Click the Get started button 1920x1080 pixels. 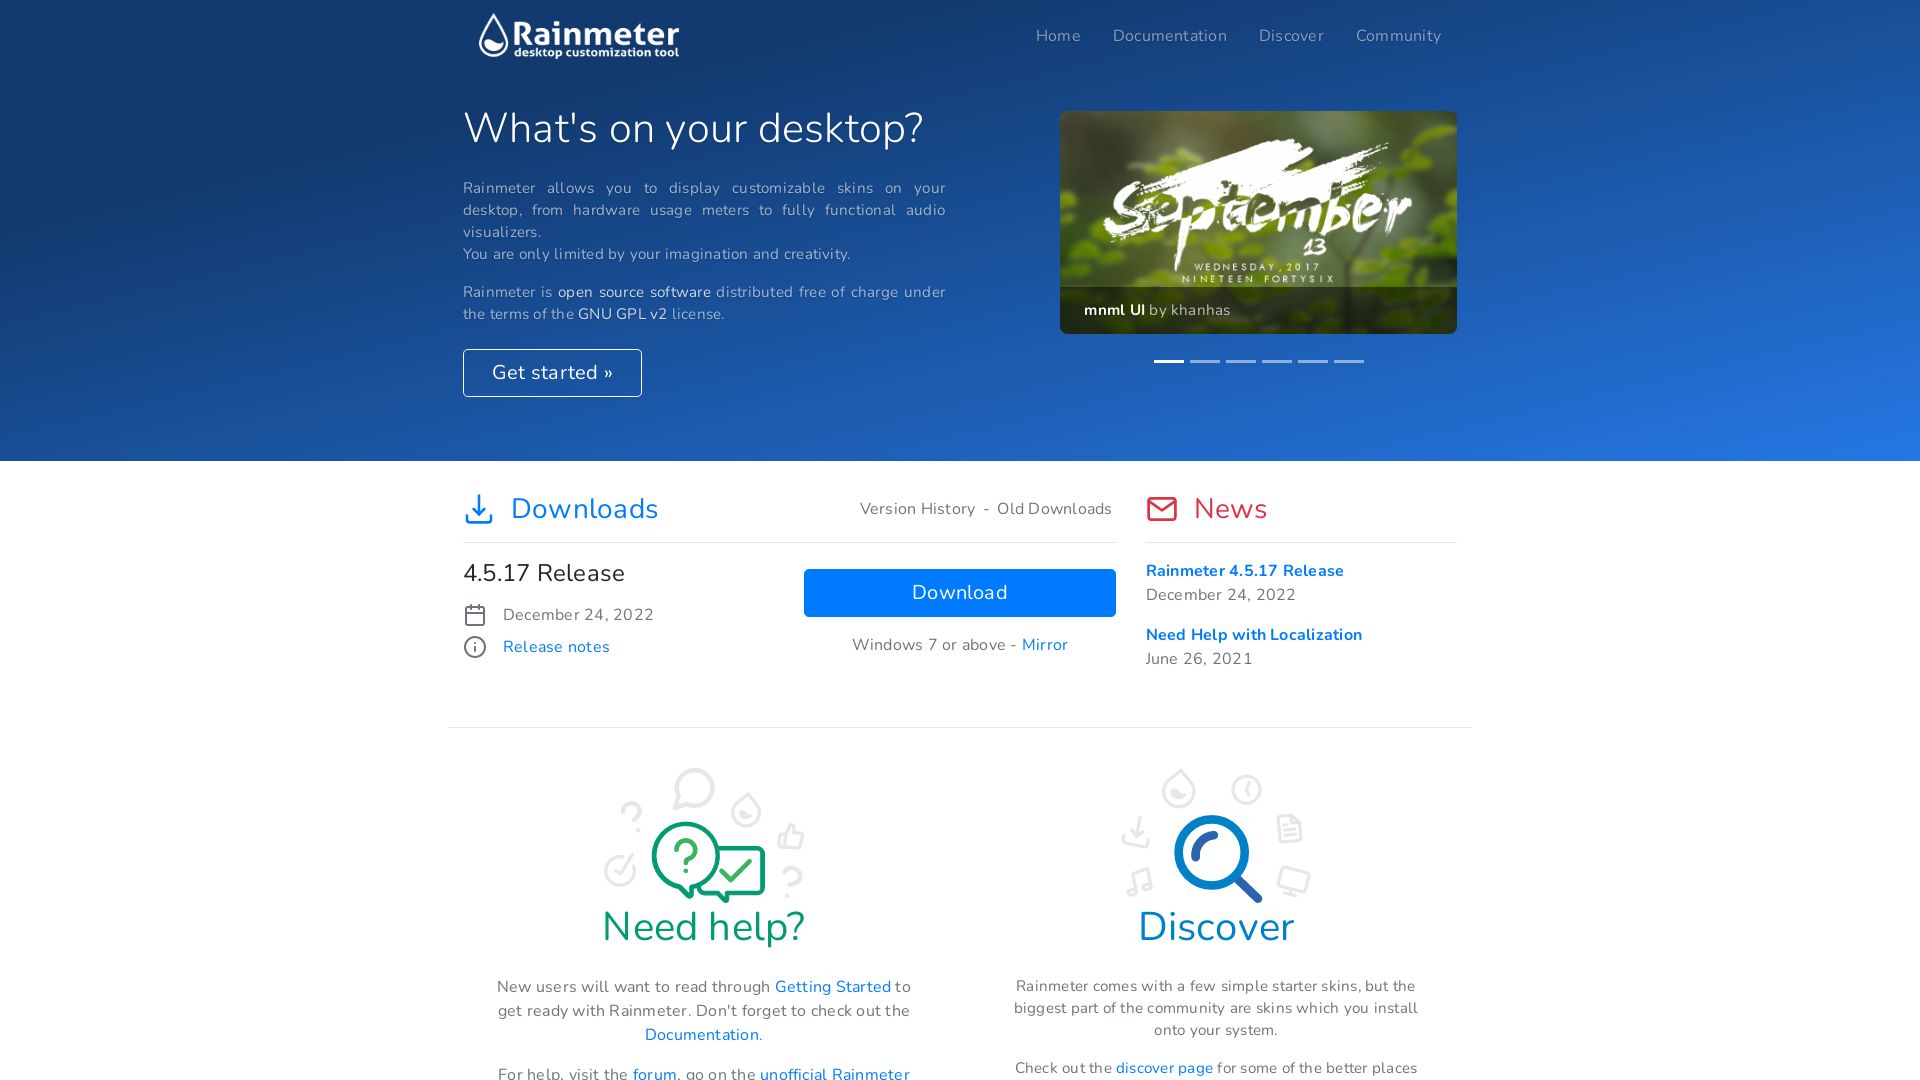(553, 372)
